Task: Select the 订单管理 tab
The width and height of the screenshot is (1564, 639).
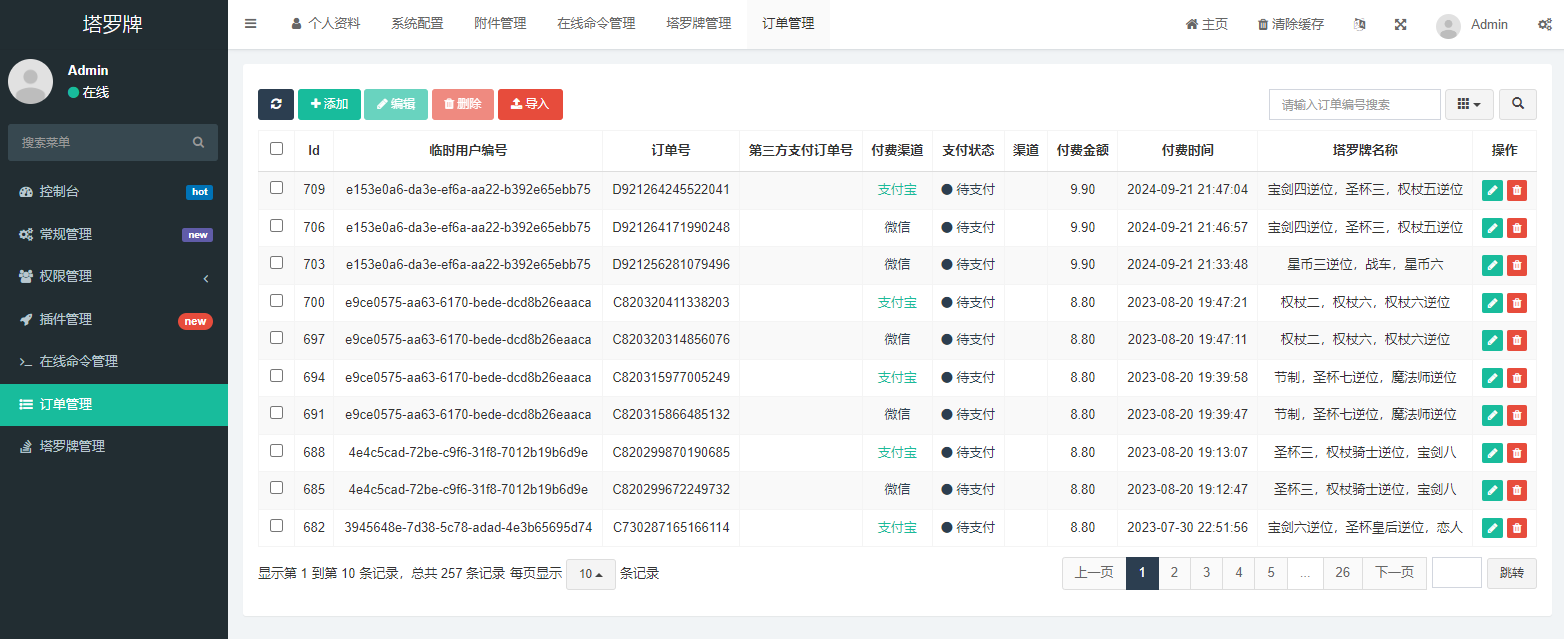Action: (788, 24)
